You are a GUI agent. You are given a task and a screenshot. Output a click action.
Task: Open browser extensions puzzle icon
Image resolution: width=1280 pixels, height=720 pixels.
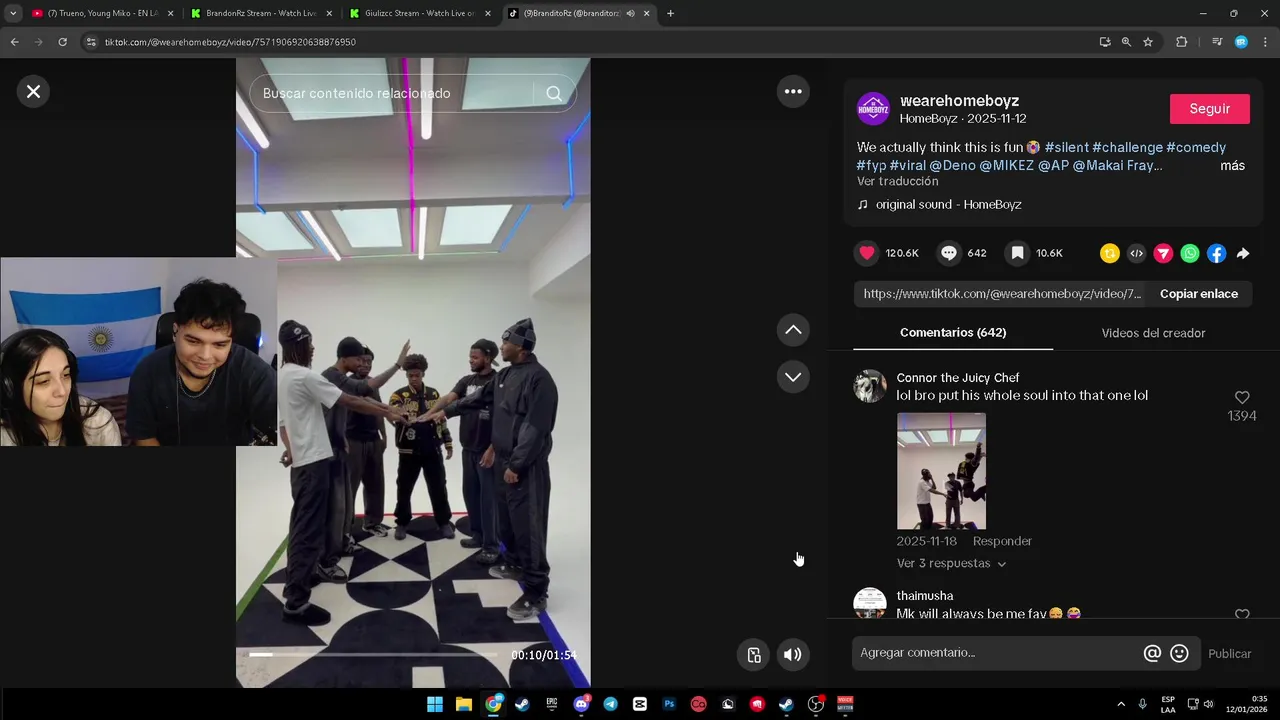click(1181, 42)
